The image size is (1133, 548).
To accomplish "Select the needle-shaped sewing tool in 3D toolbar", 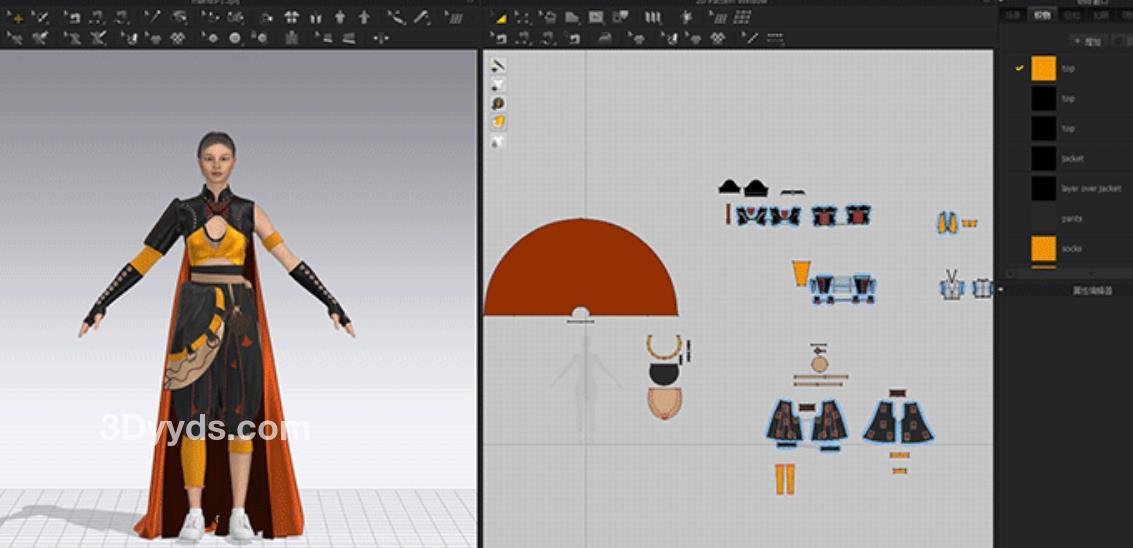I will [x=153, y=18].
